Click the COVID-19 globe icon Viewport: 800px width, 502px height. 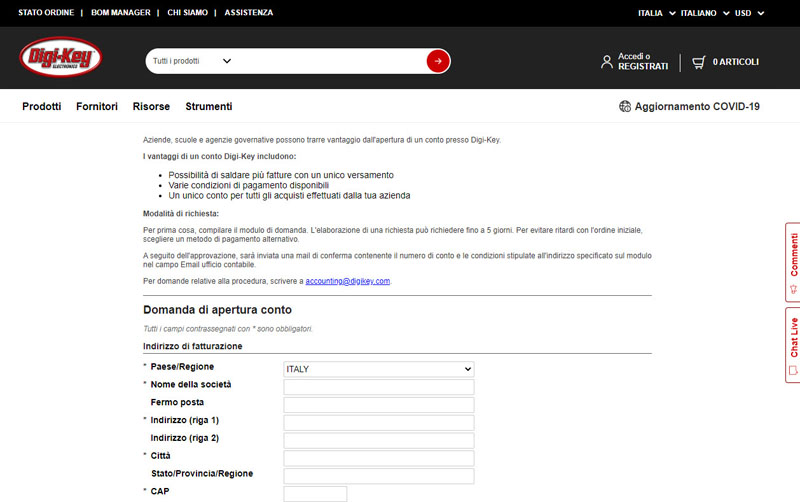tap(625, 106)
